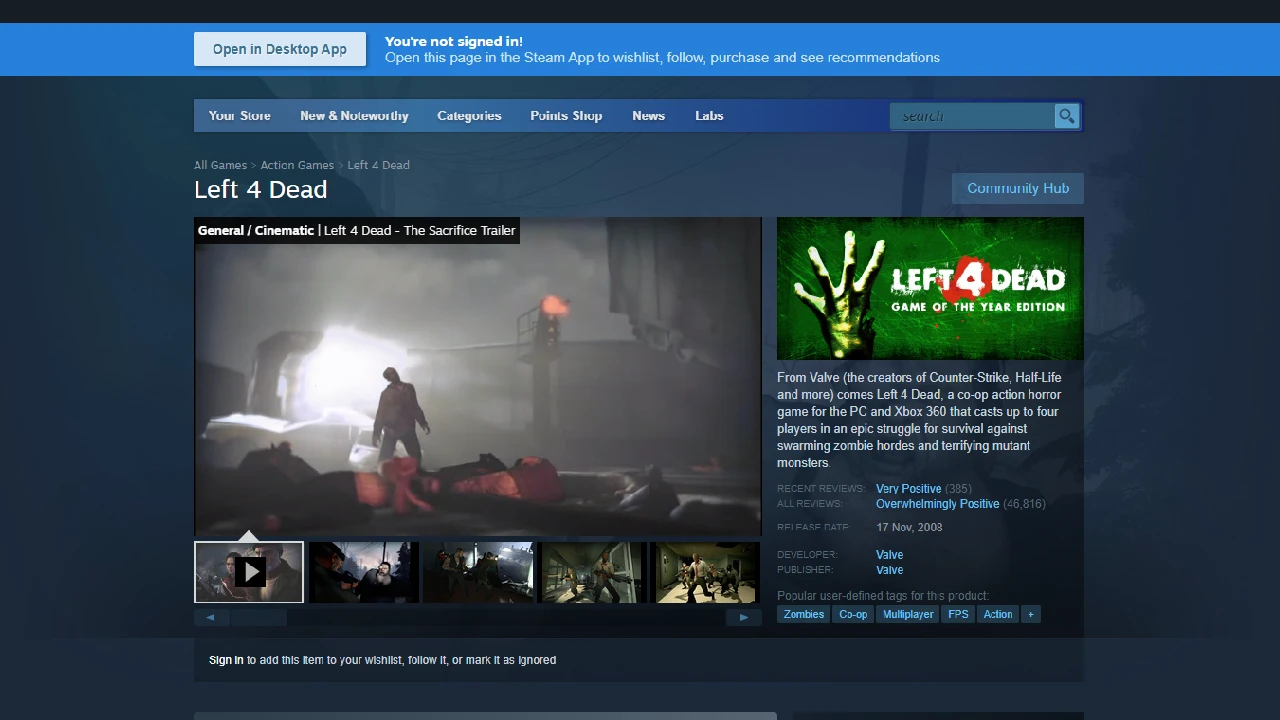Open the News section
Screen dimensions: 1280x720
pos(648,115)
